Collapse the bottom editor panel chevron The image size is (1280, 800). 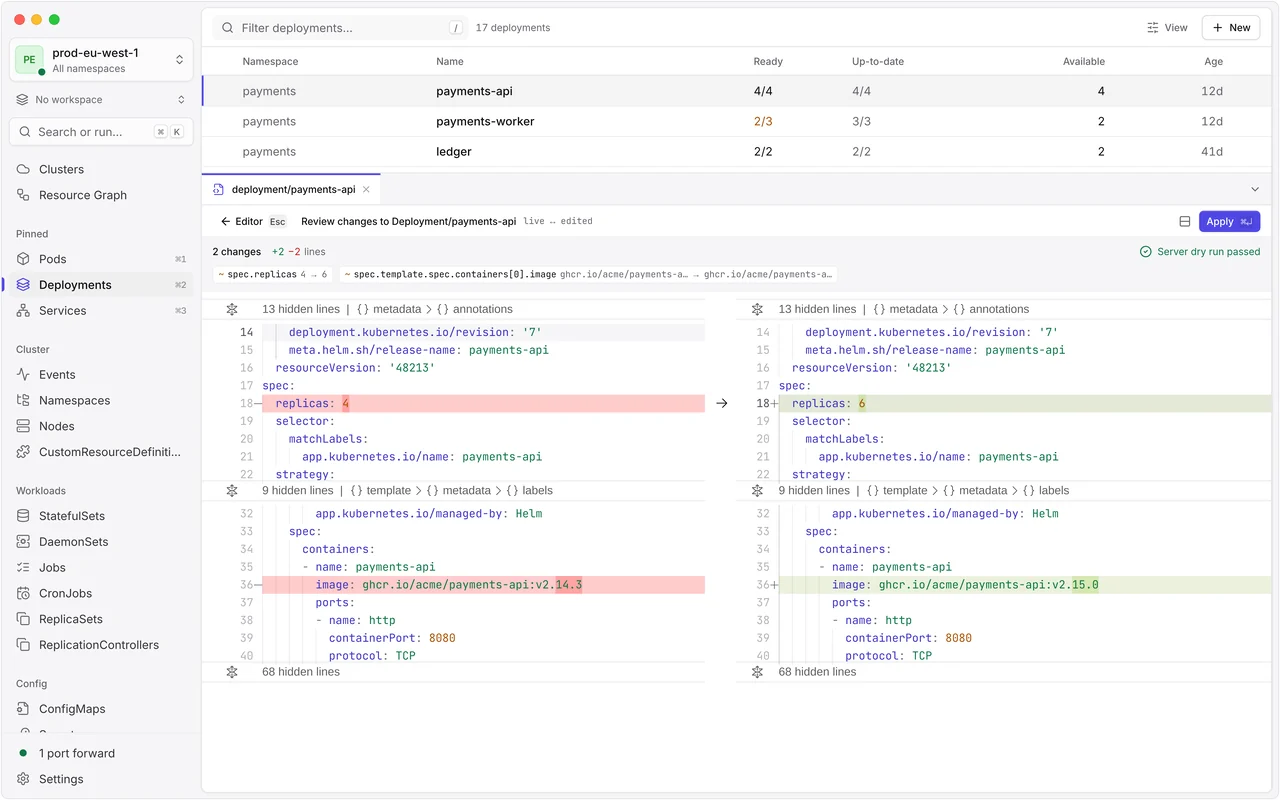(1255, 189)
